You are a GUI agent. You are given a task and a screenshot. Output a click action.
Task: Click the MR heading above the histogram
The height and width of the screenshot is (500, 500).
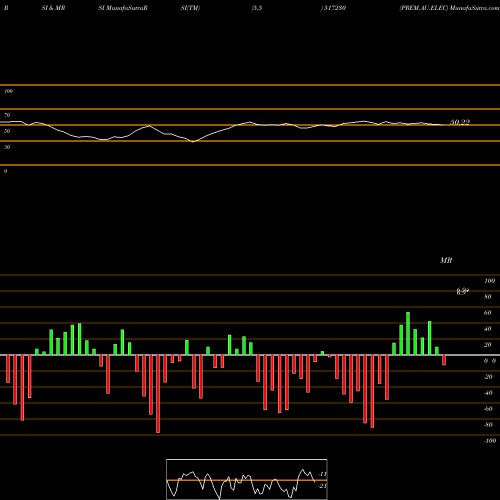pos(446,260)
